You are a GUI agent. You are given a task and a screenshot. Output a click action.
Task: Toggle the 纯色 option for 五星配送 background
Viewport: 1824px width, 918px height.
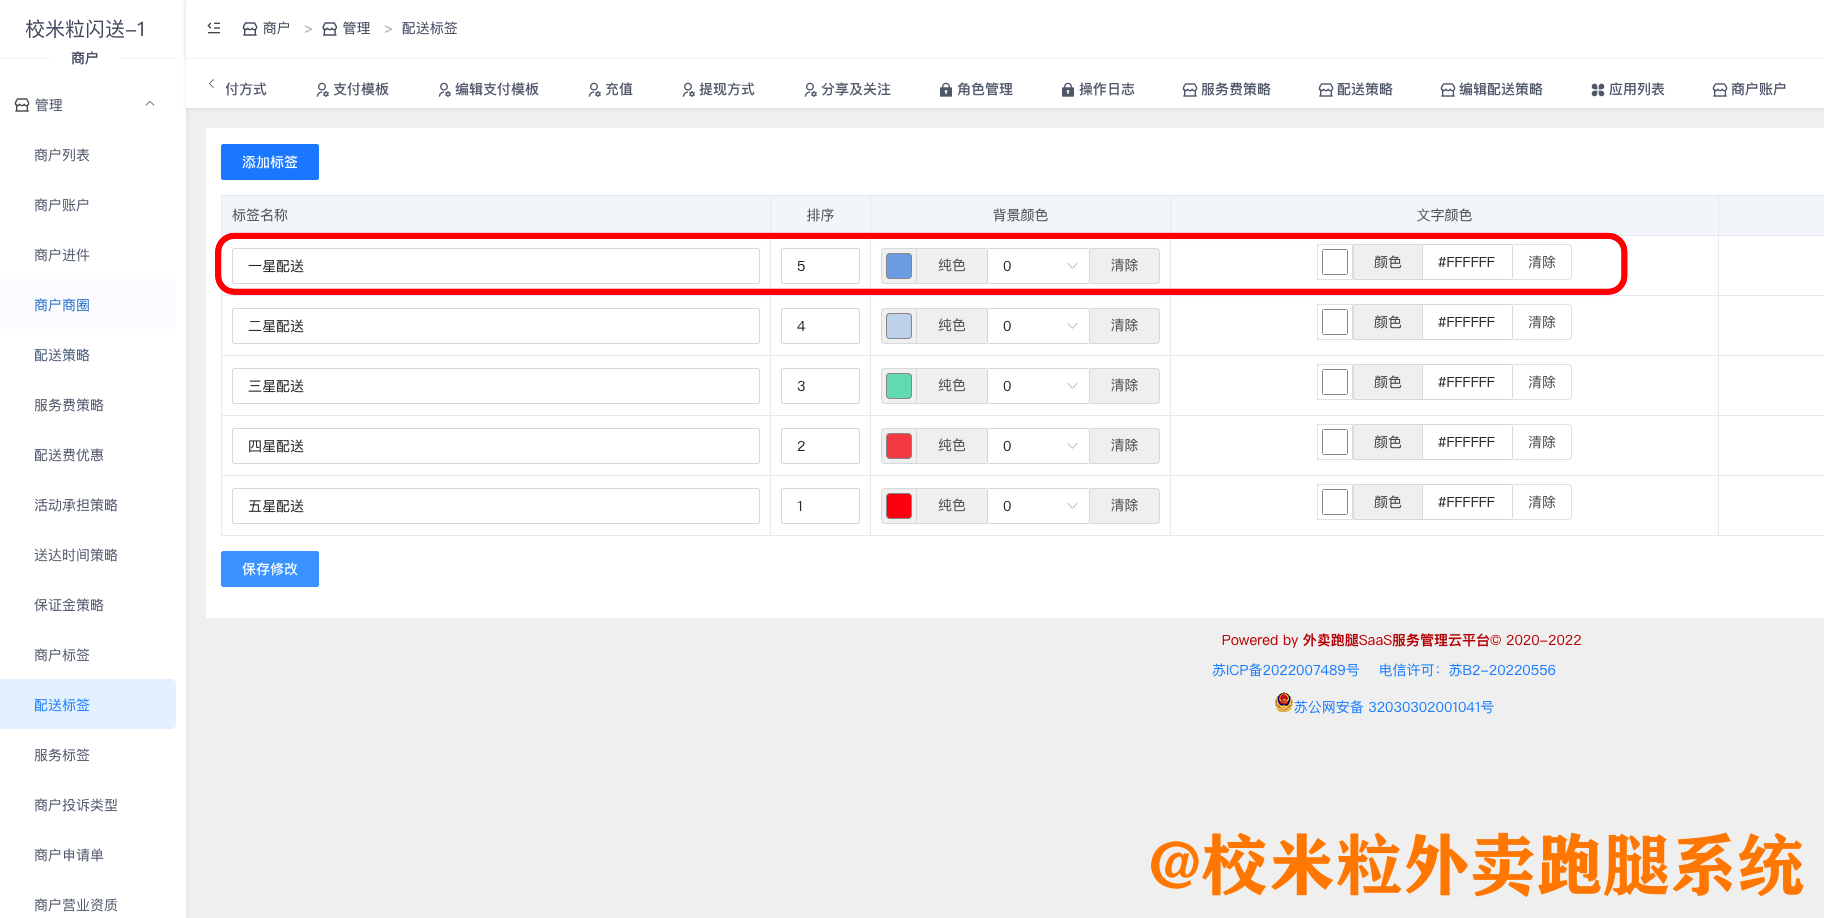pos(951,505)
